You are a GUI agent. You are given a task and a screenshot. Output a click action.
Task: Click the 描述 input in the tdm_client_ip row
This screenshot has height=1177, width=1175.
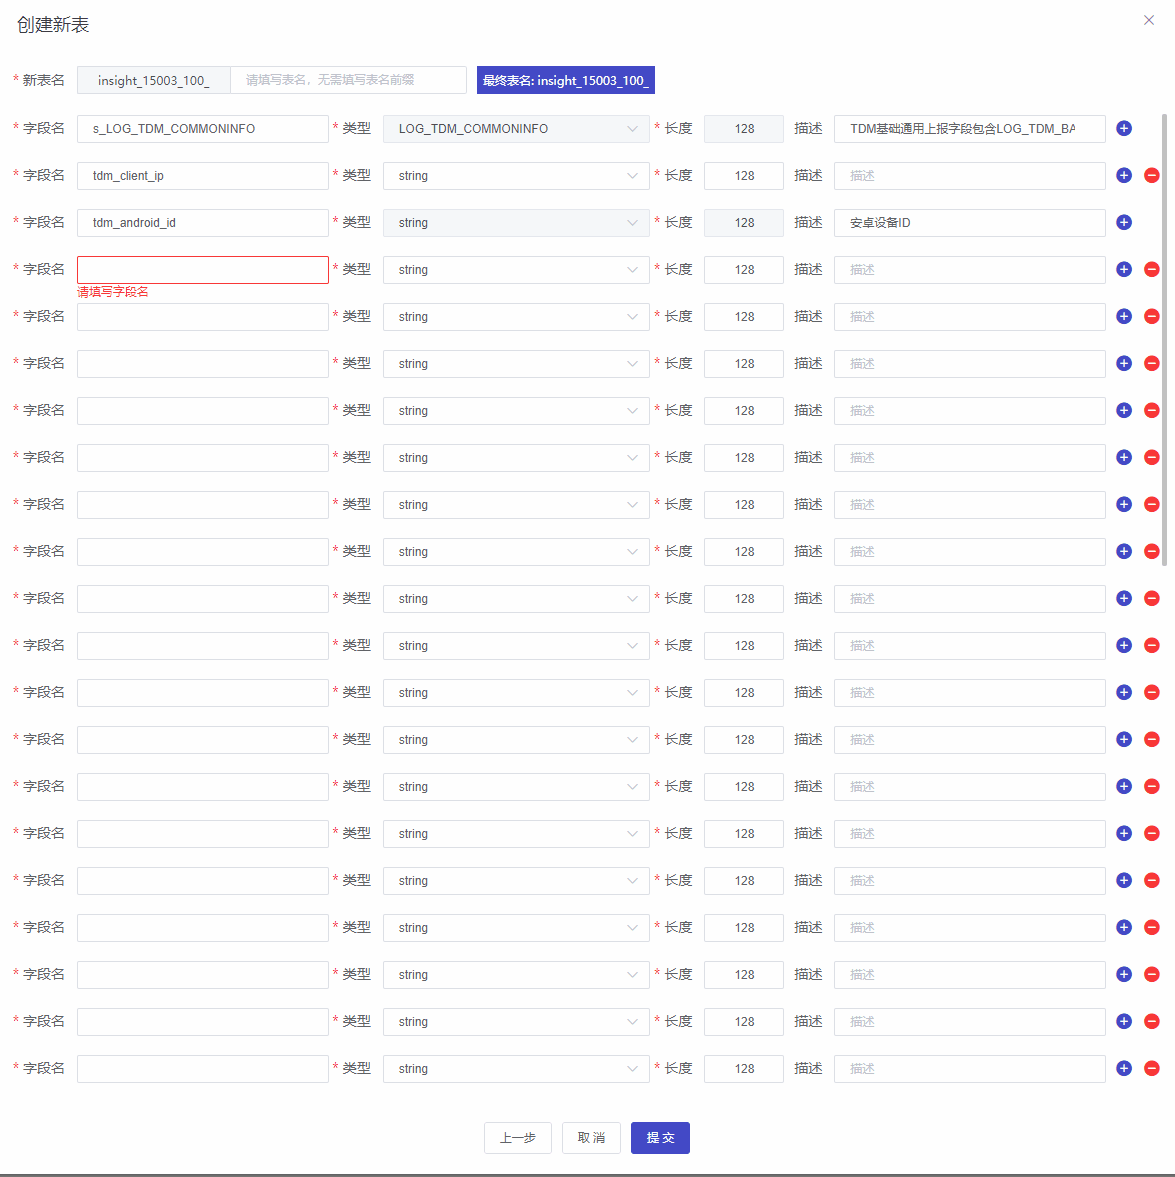tap(969, 176)
